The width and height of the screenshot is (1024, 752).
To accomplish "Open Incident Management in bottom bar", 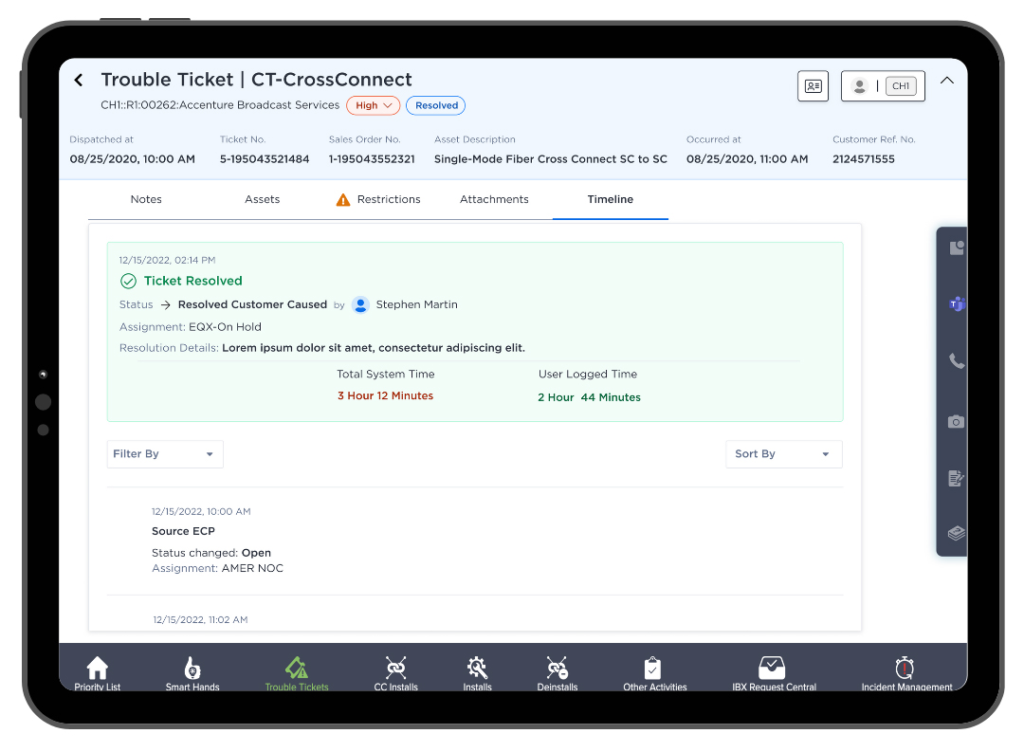I will pyautogui.click(x=906, y=673).
